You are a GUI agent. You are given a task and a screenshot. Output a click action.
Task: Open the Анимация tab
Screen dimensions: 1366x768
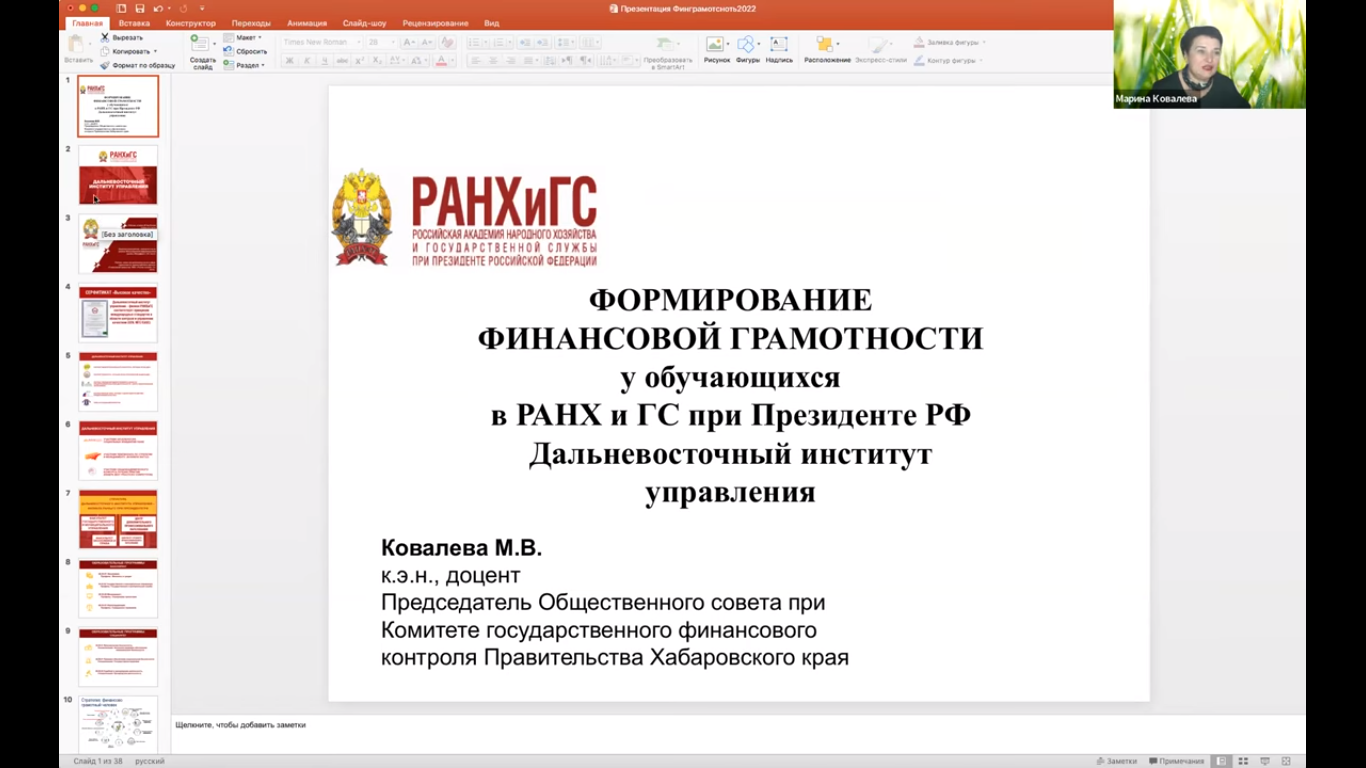click(x=307, y=23)
